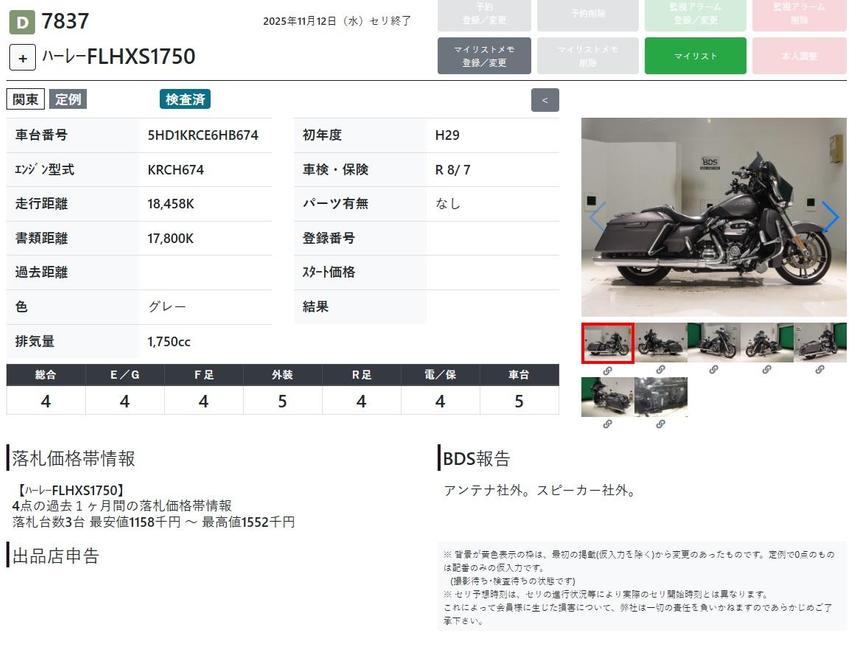
Task: Select the second motorcycle thumbnail
Action: (661, 343)
